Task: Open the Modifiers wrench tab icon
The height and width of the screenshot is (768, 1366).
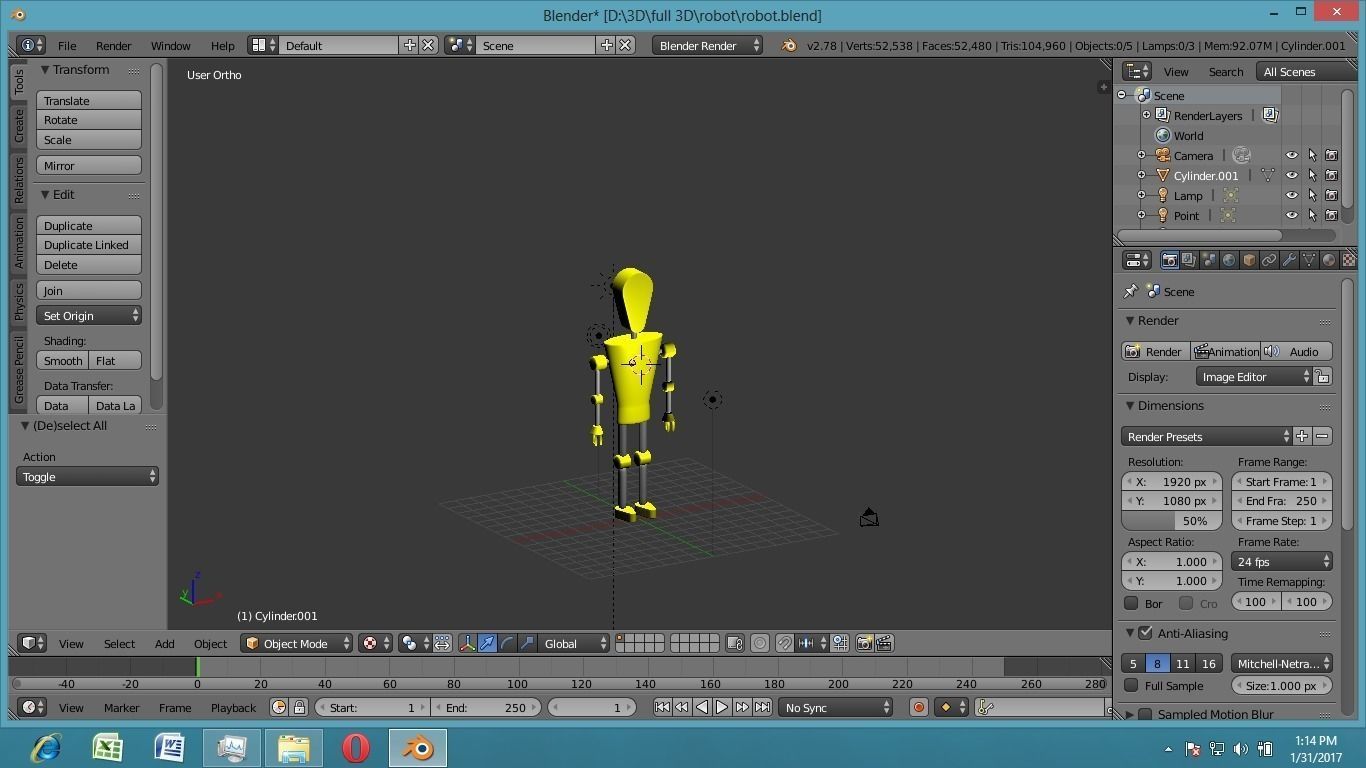Action: [x=1289, y=260]
